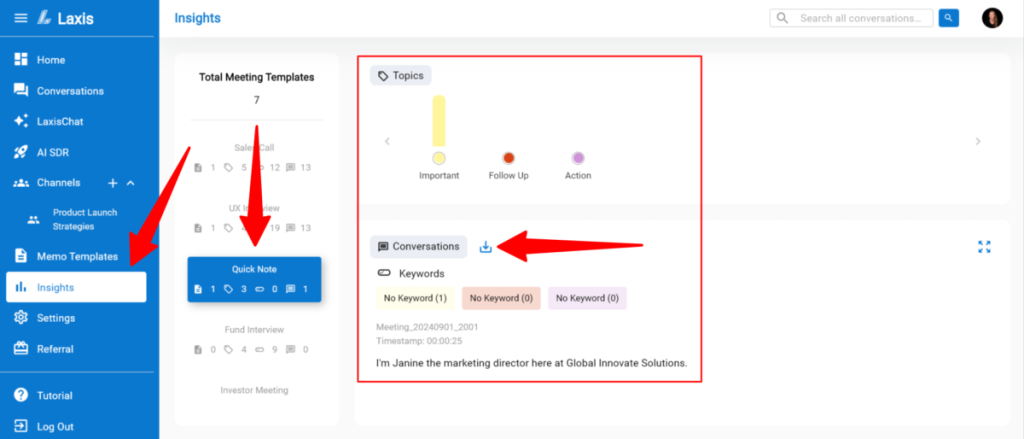1024x439 pixels.
Task: Select the Quick Note template card
Action: [254, 279]
